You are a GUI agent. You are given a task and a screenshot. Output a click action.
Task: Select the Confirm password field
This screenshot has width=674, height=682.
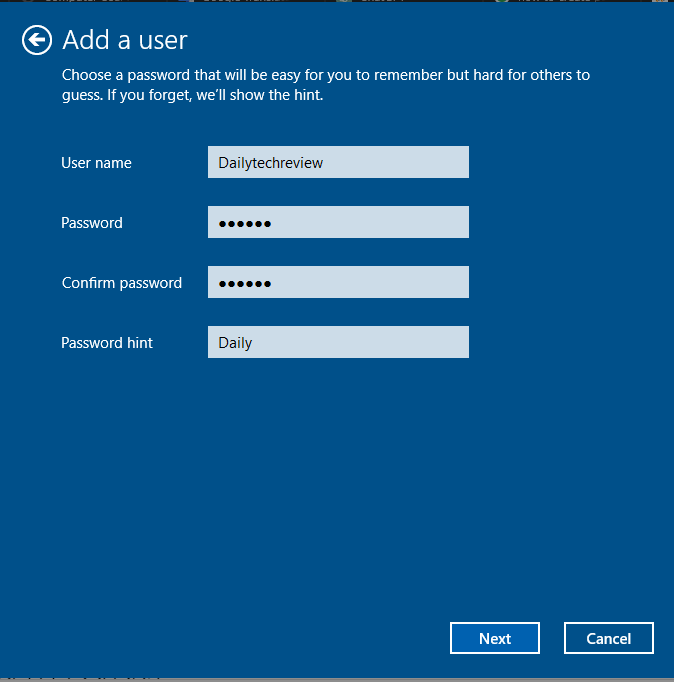pyautogui.click(x=338, y=282)
